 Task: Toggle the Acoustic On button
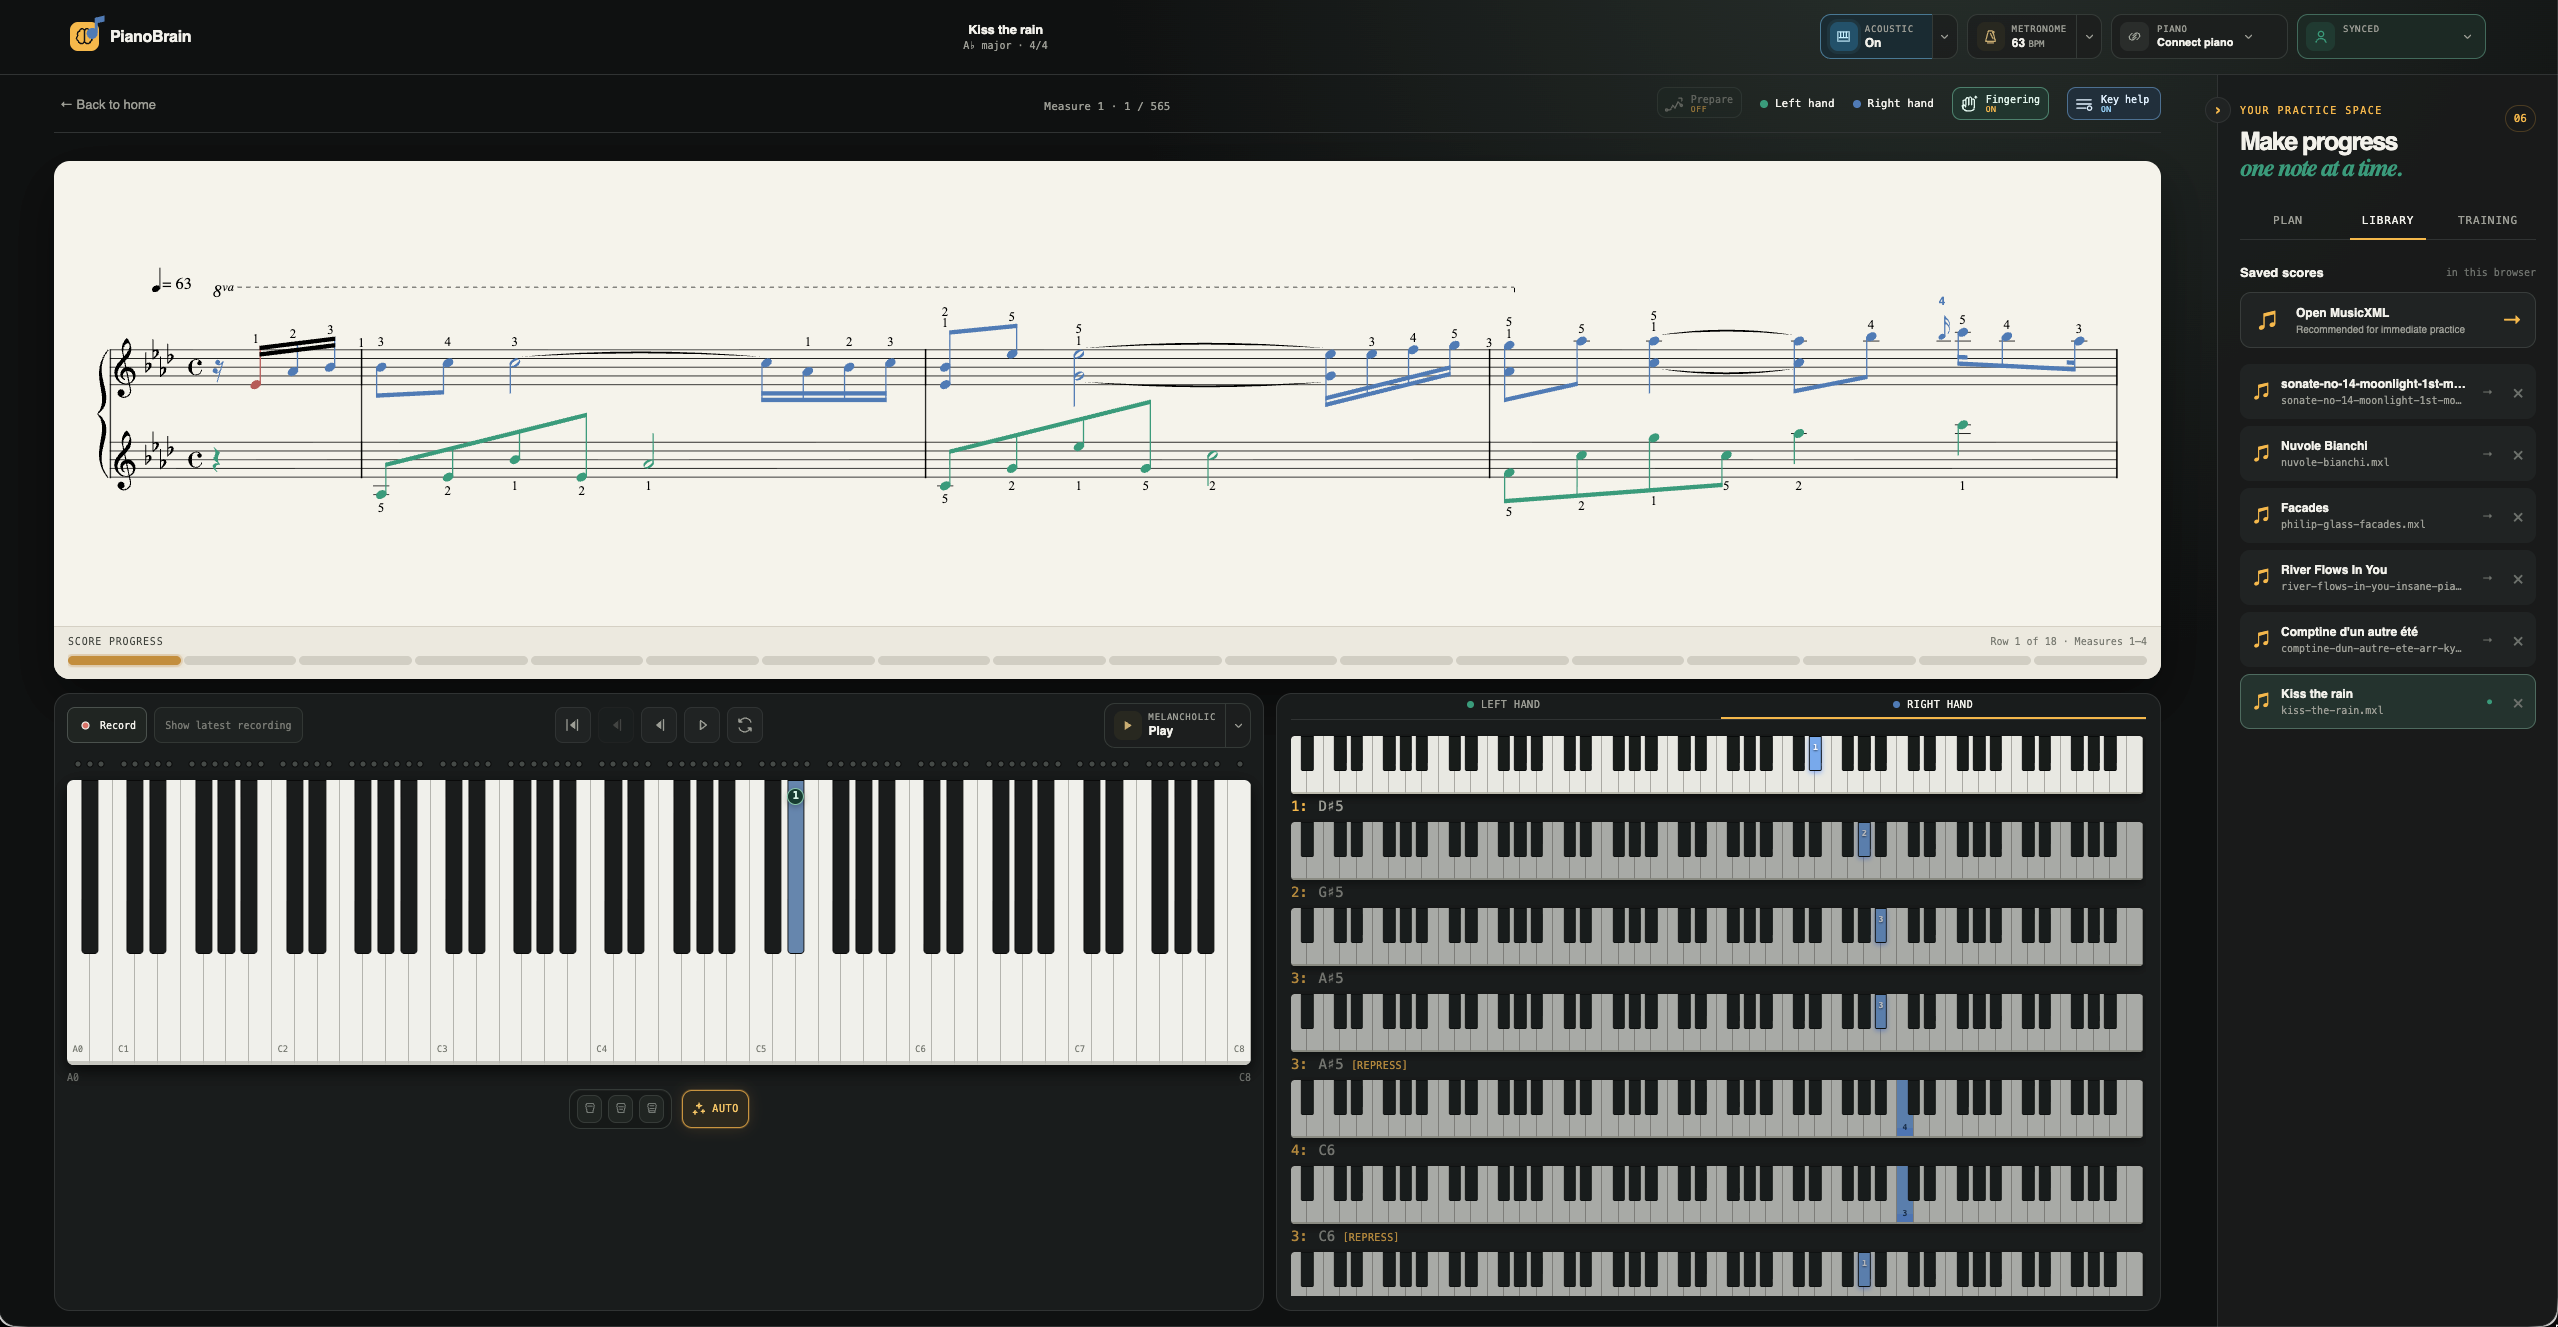pyautogui.click(x=1876, y=37)
